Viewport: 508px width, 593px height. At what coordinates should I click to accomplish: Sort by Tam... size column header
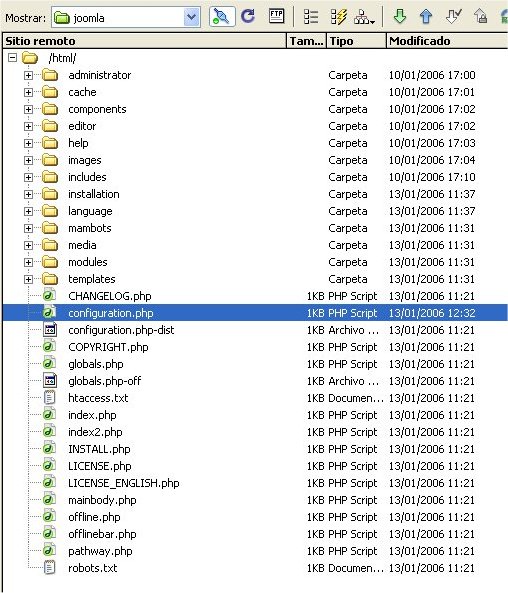[306, 41]
